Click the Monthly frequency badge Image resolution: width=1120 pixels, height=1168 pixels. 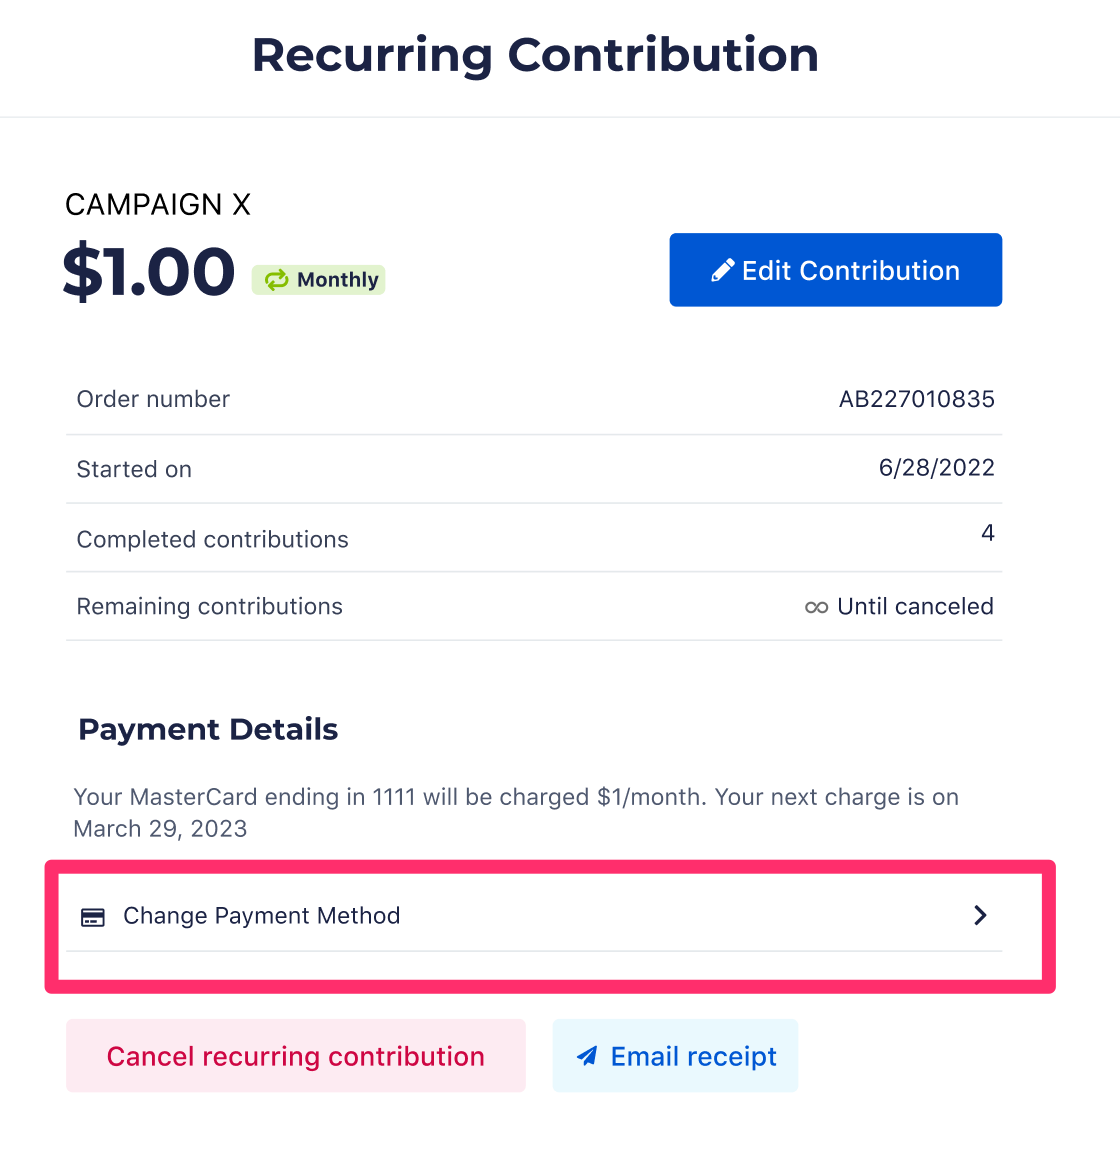318,280
